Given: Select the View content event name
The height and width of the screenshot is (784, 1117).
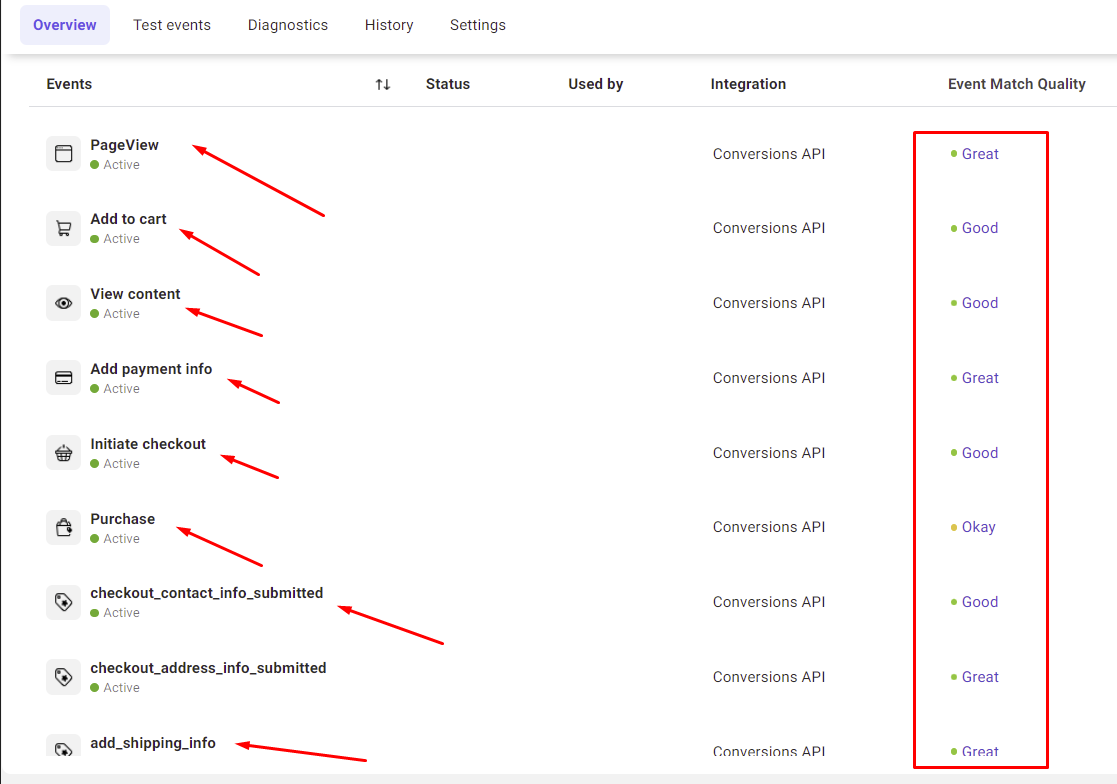Looking at the screenshot, I should coord(135,293).
